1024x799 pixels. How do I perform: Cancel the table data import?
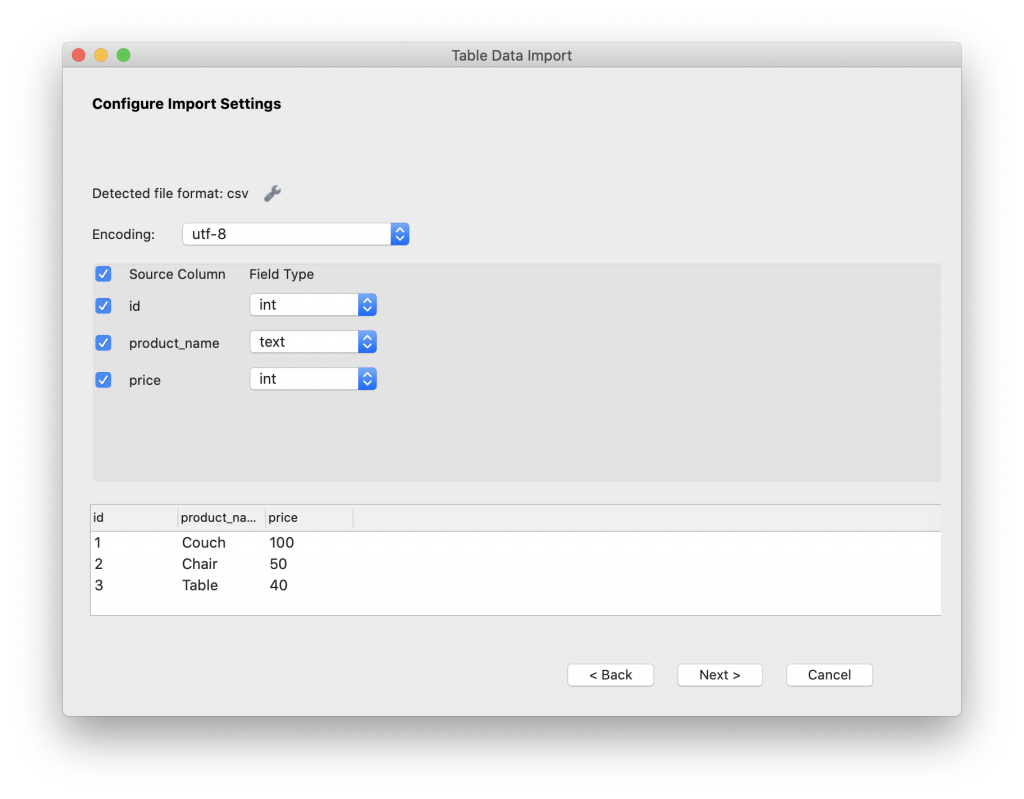pyautogui.click(x=829, y=675)
